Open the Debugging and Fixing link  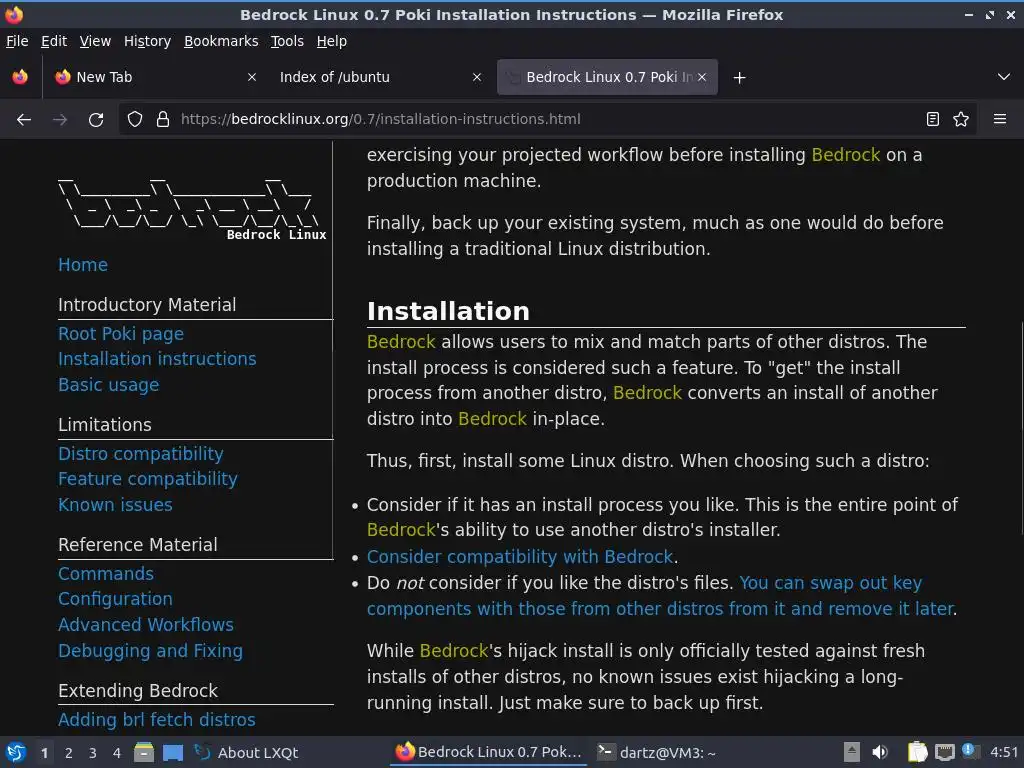(x=150, y=651)
